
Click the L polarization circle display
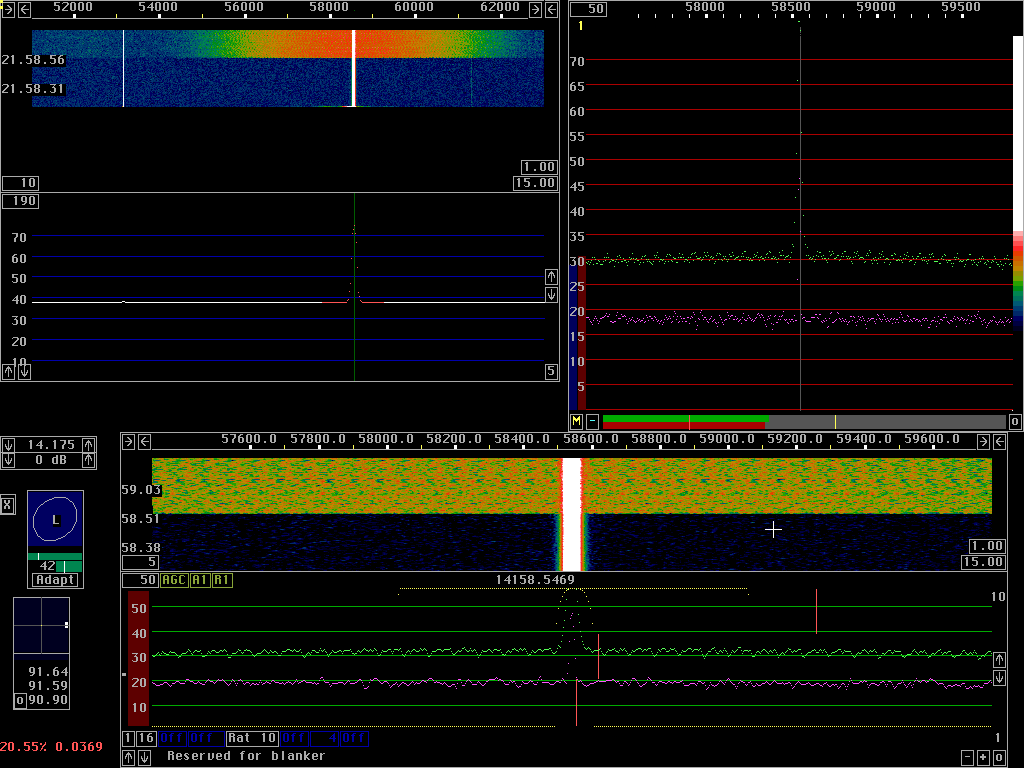click(x=56, y=519)
